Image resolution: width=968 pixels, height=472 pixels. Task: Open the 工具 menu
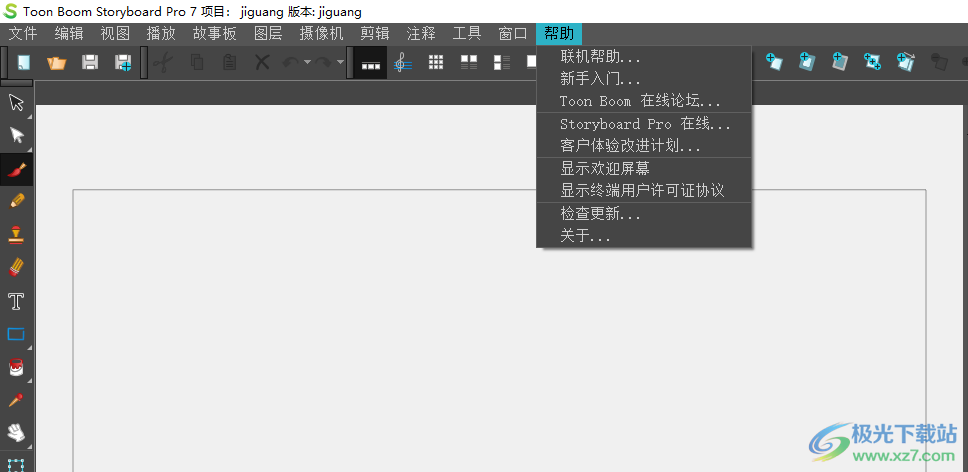(x=467, y=33)
